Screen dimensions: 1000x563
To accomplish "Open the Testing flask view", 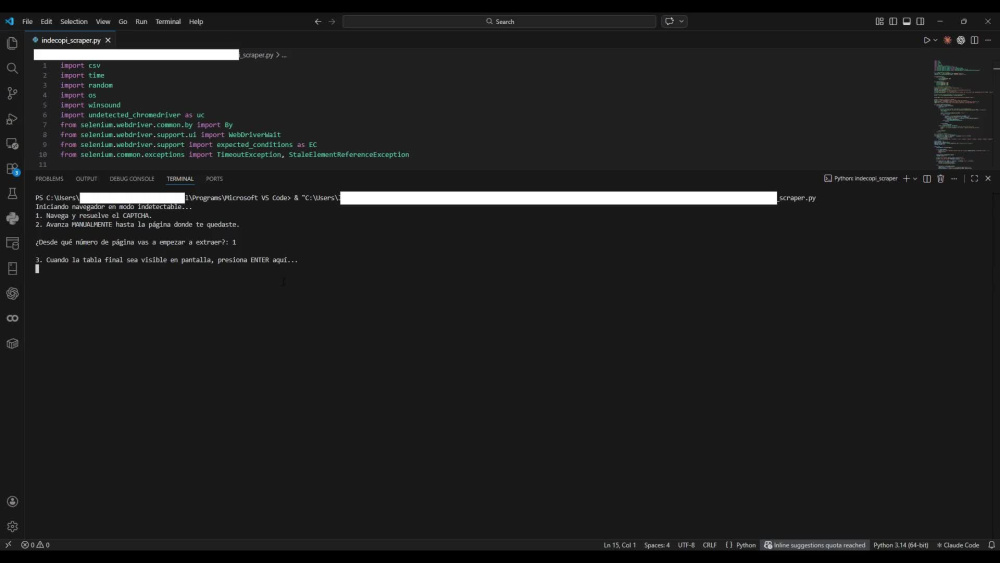I will tap(12, 193).
